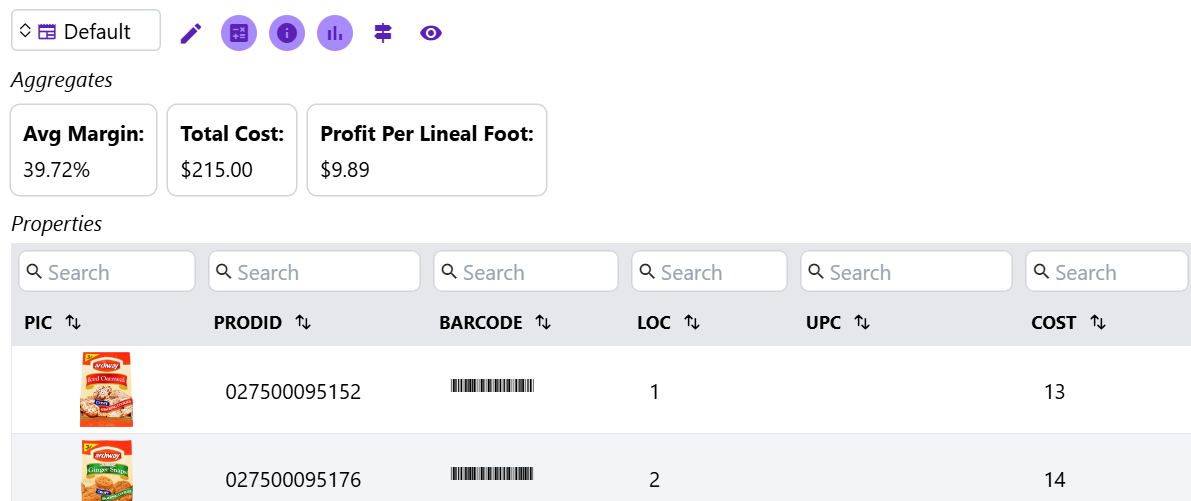Click the Profit Per Lineal Foot card
Image resolution: width=1191 pixels, height=501 pixels.
(x=427, y=150)
